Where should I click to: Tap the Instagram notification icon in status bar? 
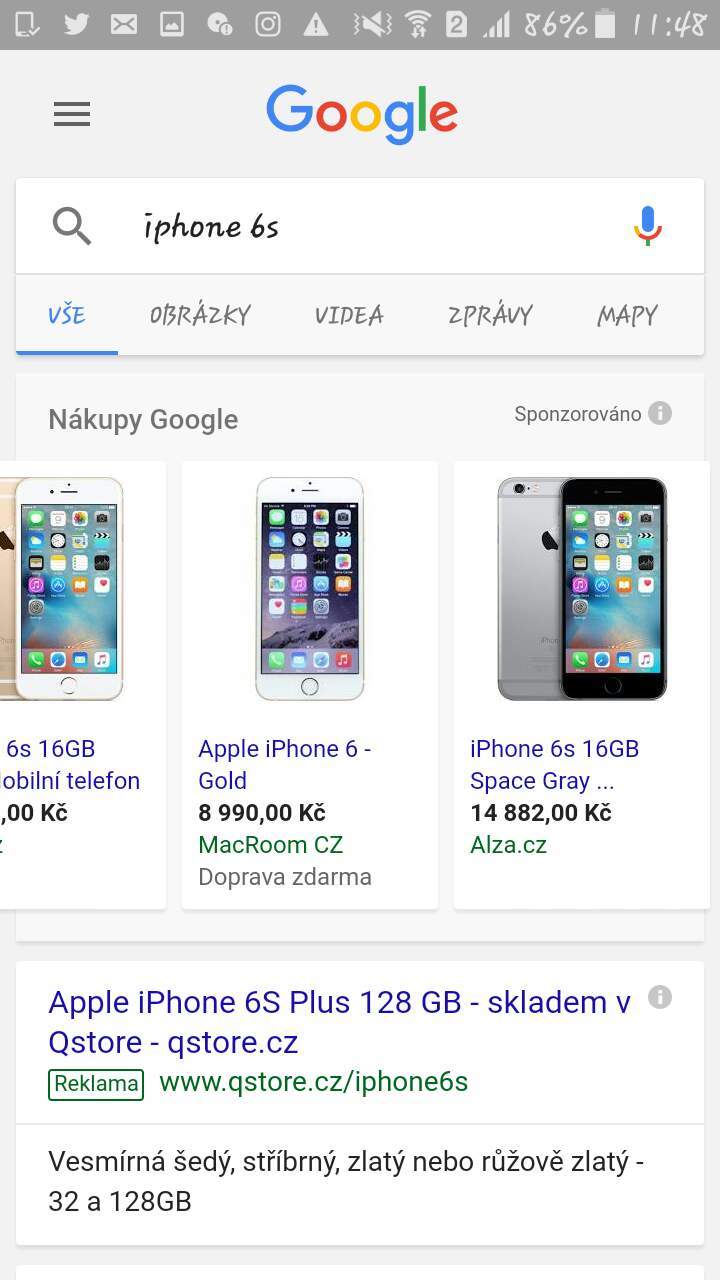tap(267, 24)
